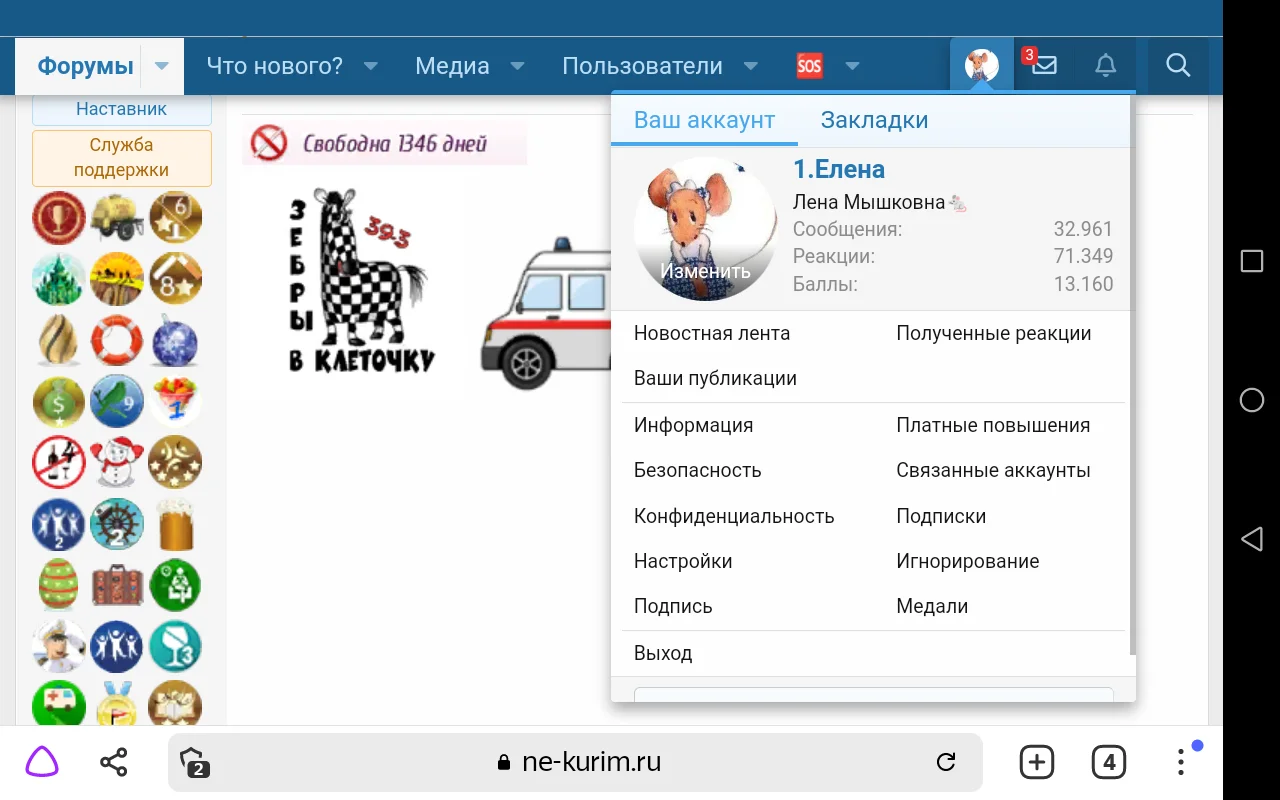Expand the Пользователи dropdown arrow
1280x800 pixels.
[x=751, y=65]
